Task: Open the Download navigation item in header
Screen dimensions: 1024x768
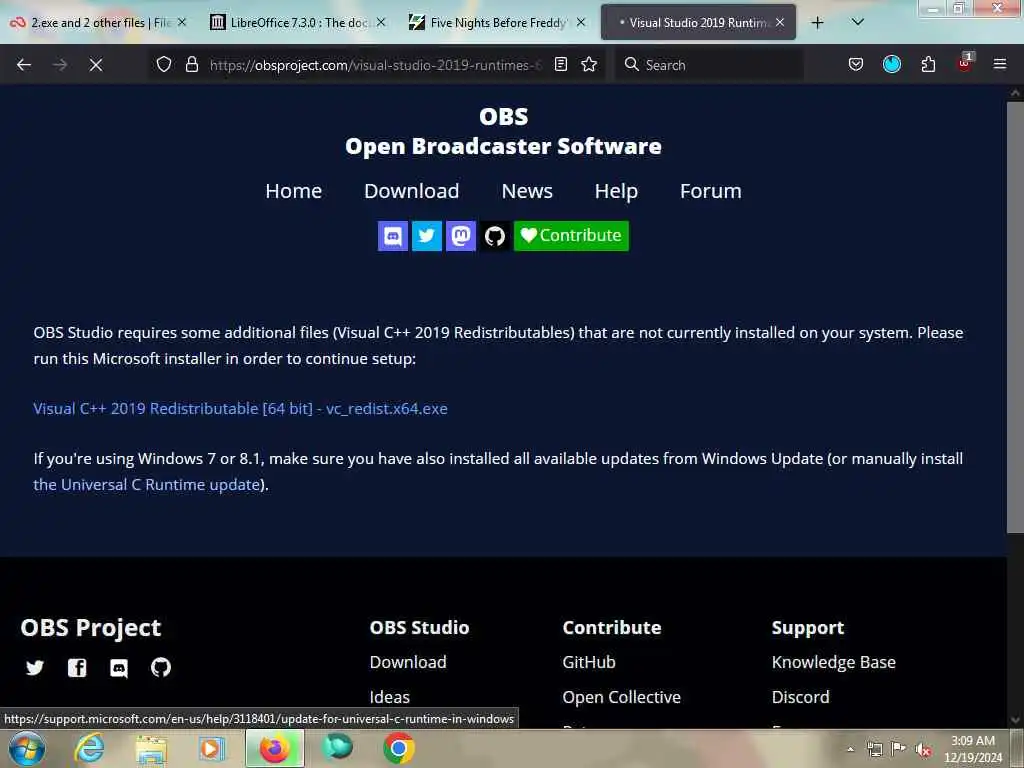Action: pyautogui.click(x=411, y=191)
